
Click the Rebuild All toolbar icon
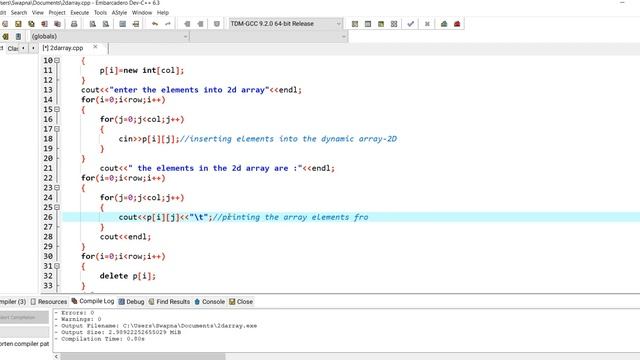[x=394, y=24]
